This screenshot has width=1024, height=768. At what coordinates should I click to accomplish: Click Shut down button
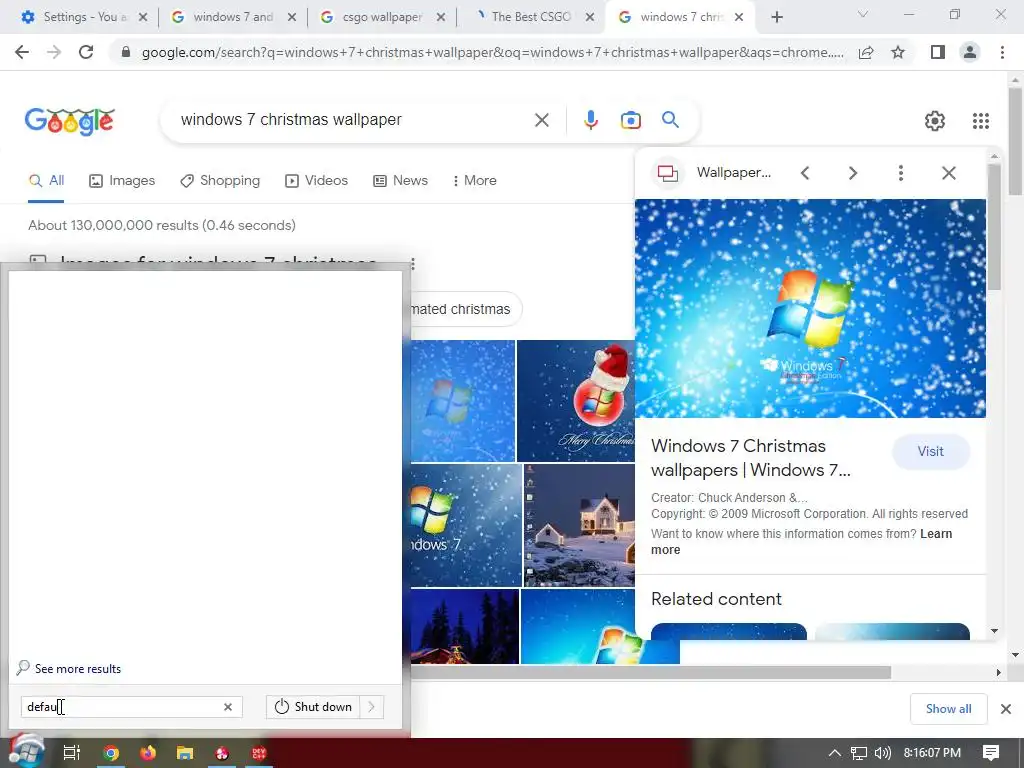pyautogui.click(x=313, y=707)
